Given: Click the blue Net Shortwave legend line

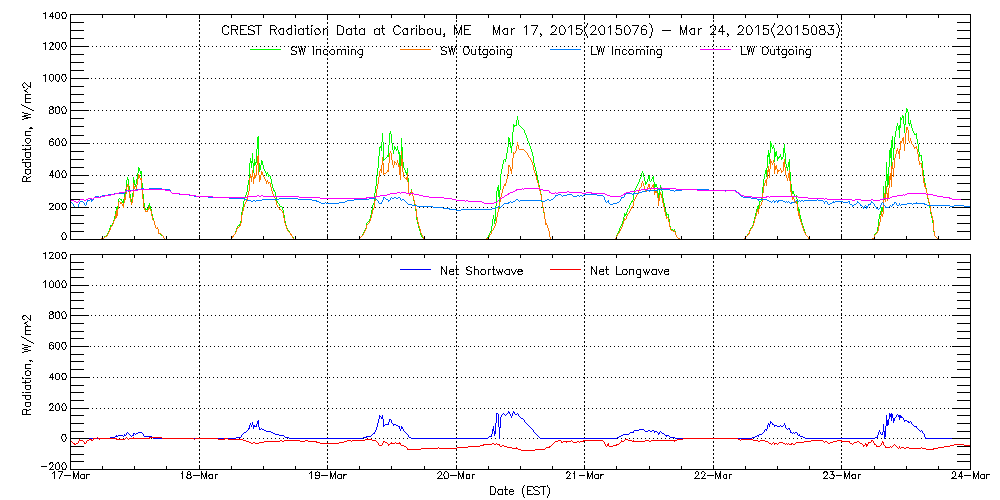Looking at the screenshot, I should (417, 270).
